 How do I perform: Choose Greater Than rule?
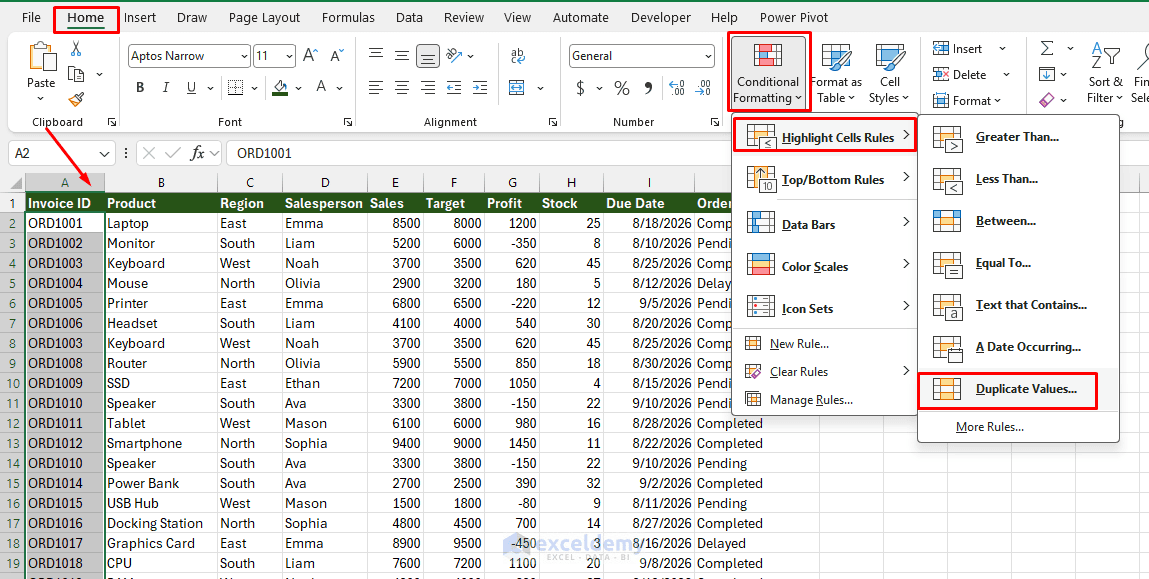1018,137
